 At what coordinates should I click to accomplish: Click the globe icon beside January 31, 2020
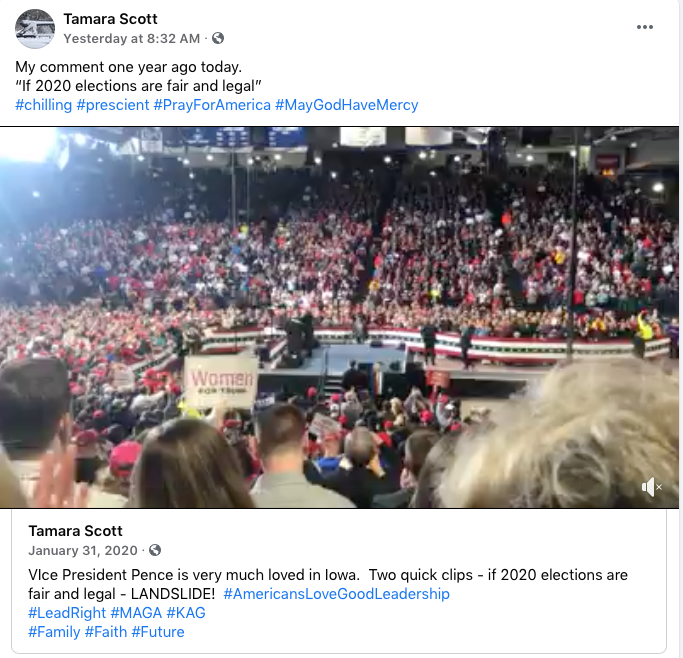(155, 550)
